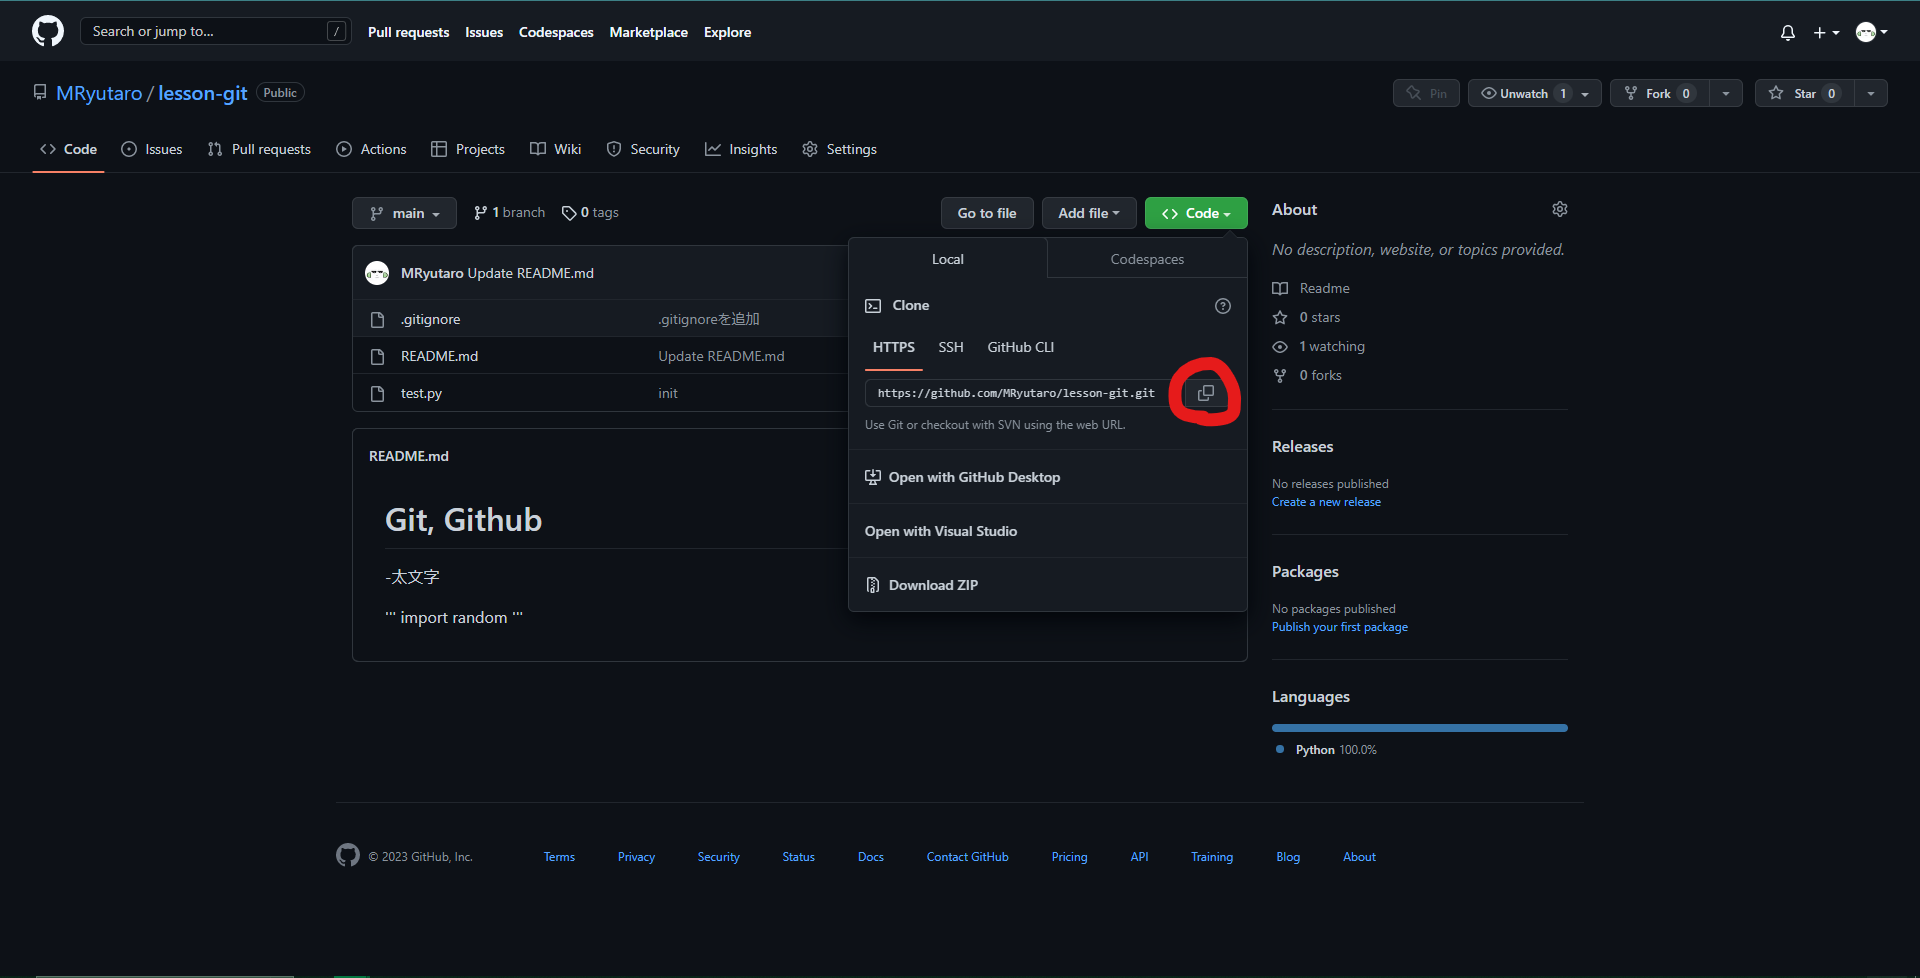Click the Python language bar

click(1418, 727)
